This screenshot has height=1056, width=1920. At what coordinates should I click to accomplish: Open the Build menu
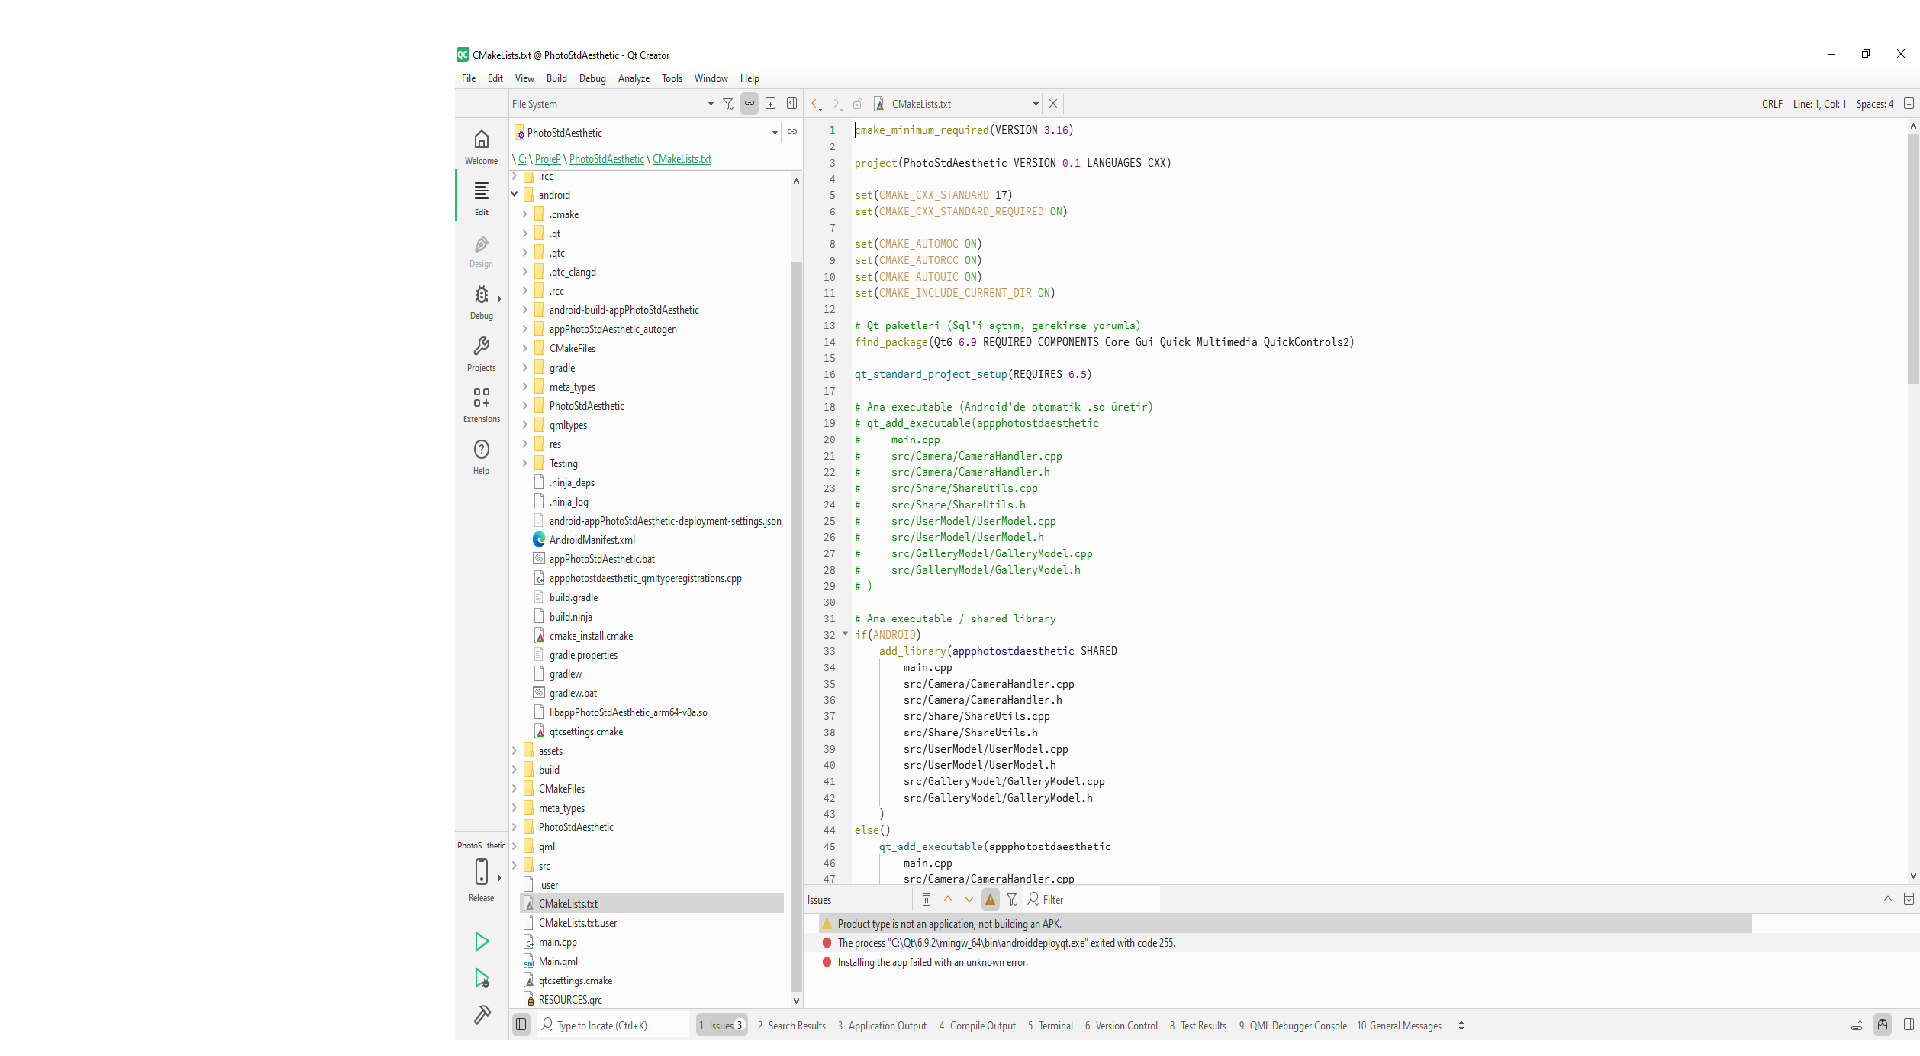556,78
